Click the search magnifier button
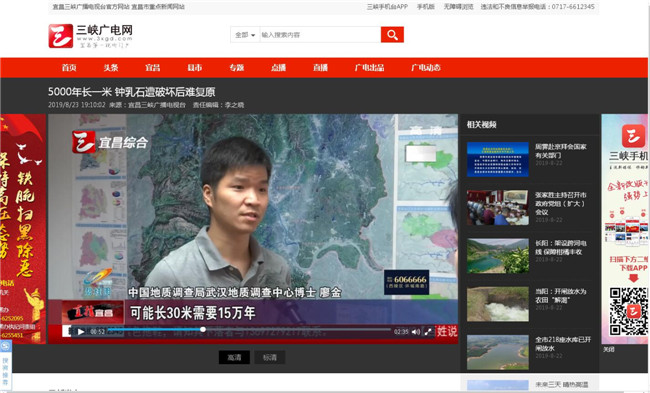 click(x=392, y=35)
